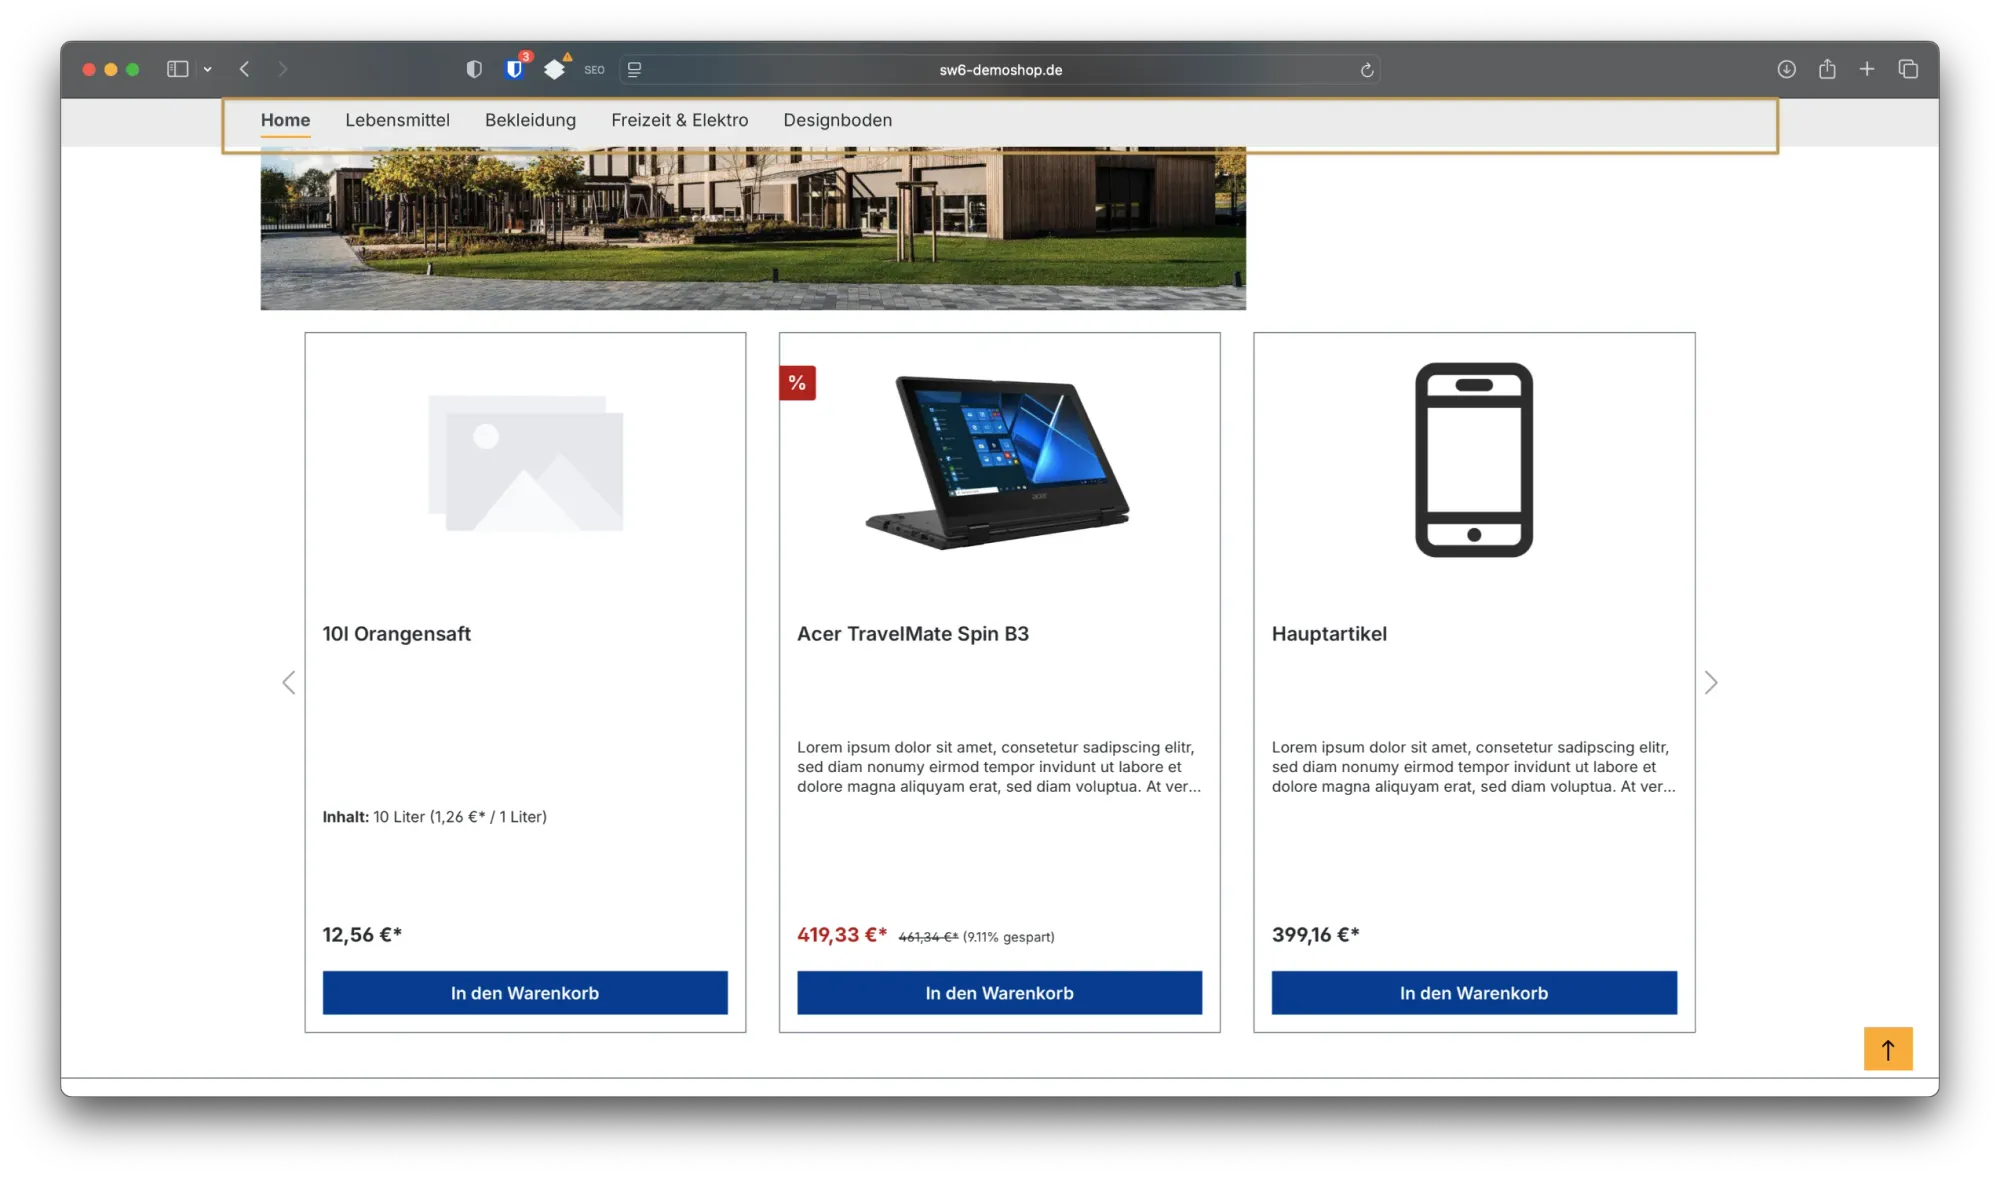Show previous products with left slider arrow
2000x1177 pixels.
click(x=289, y=683)
